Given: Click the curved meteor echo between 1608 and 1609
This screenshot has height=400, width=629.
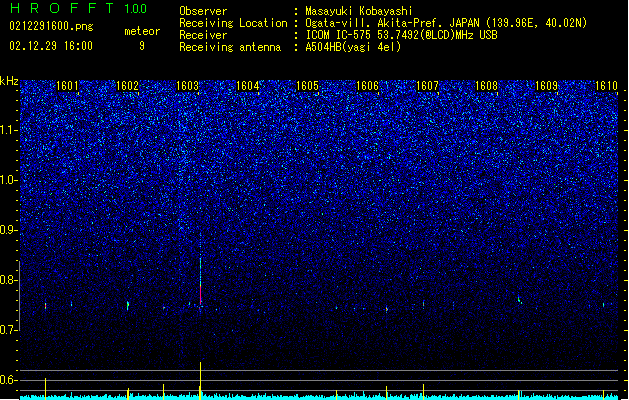Looking at the screenshot, I should [519, 299].
